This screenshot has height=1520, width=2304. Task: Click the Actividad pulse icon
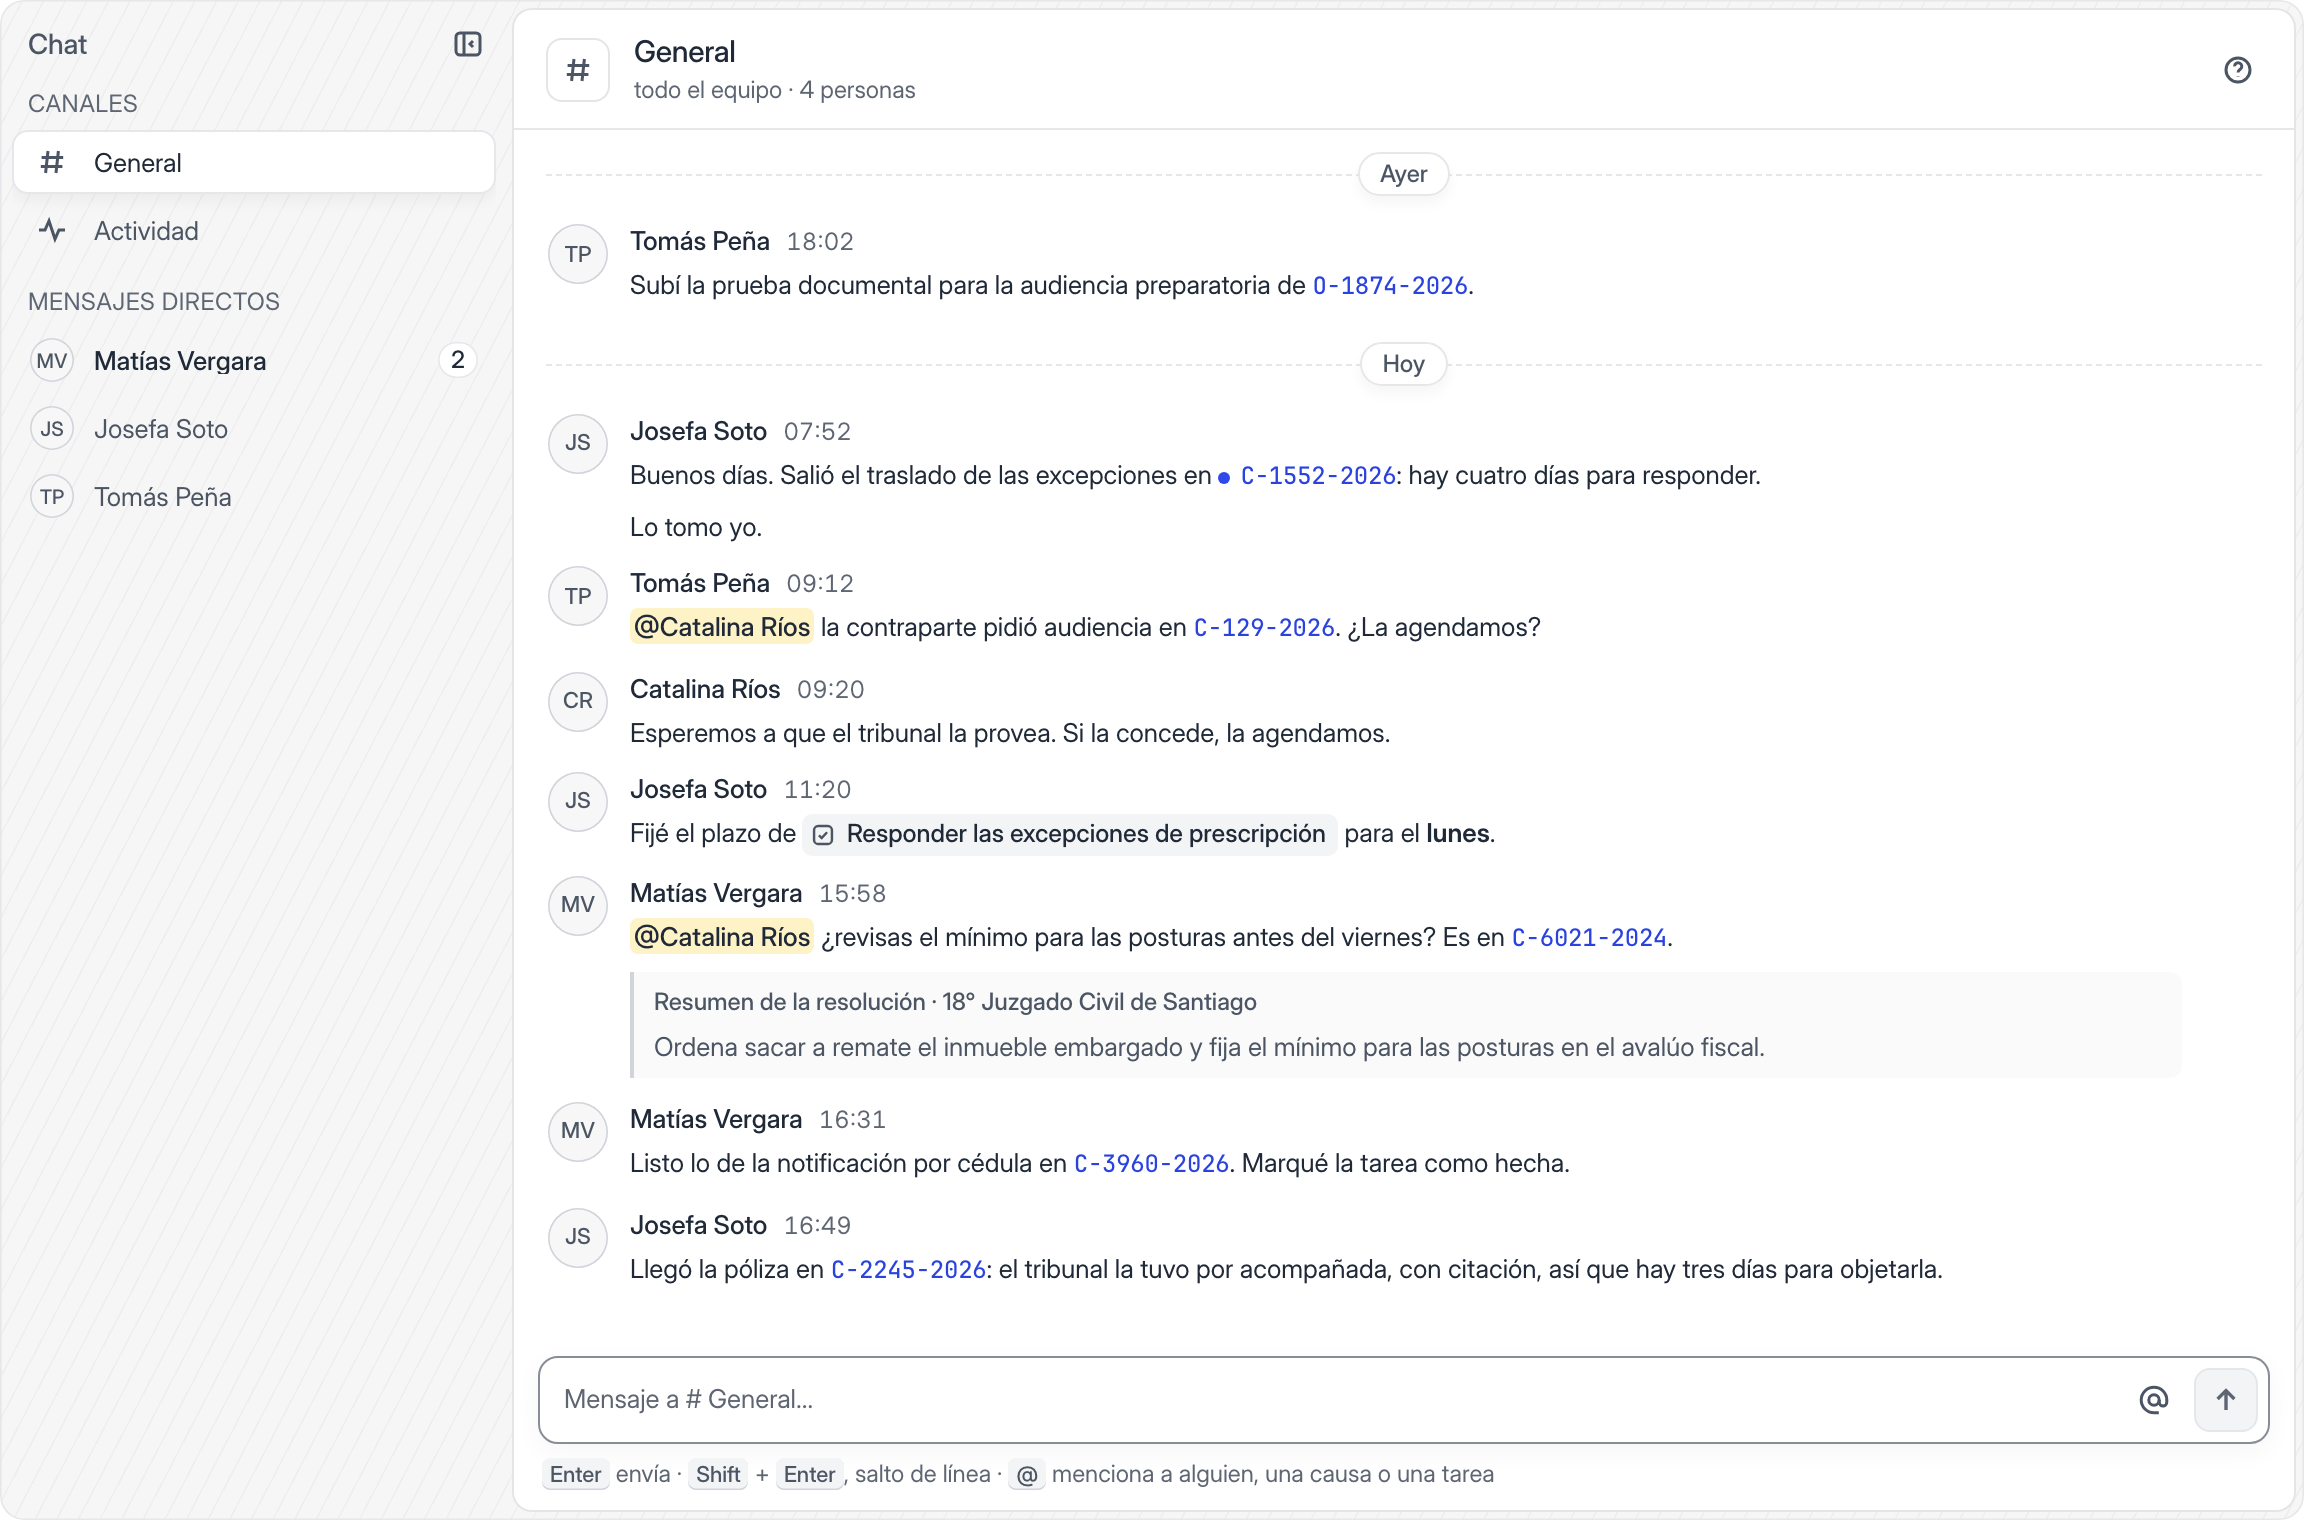click(52, 231)
